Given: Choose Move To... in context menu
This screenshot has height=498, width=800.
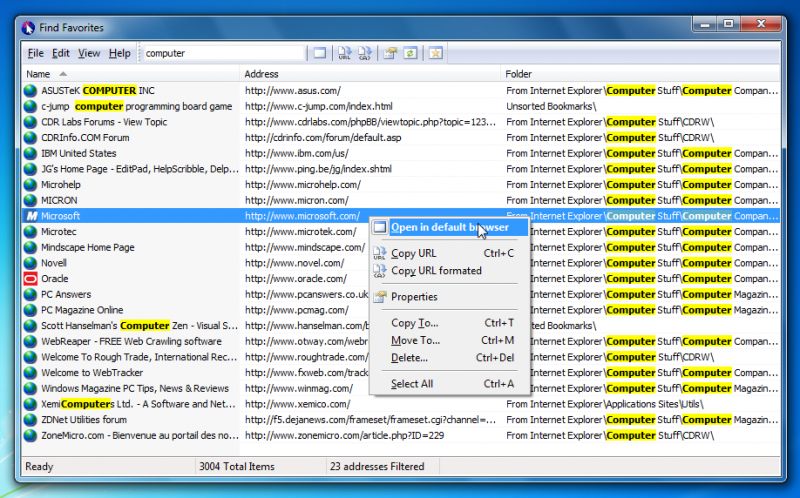Looking at the screenshot, I should pos(449,340).
